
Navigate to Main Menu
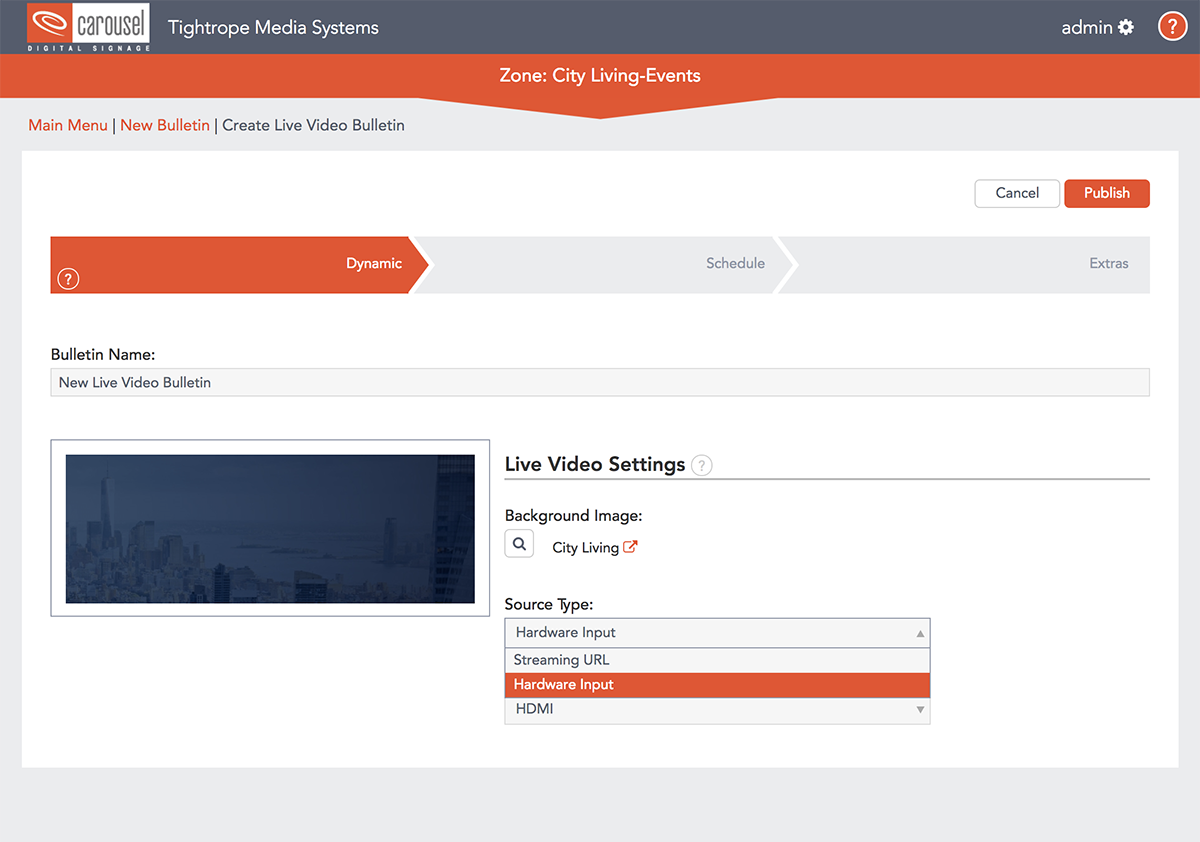(x=67, y=125)
